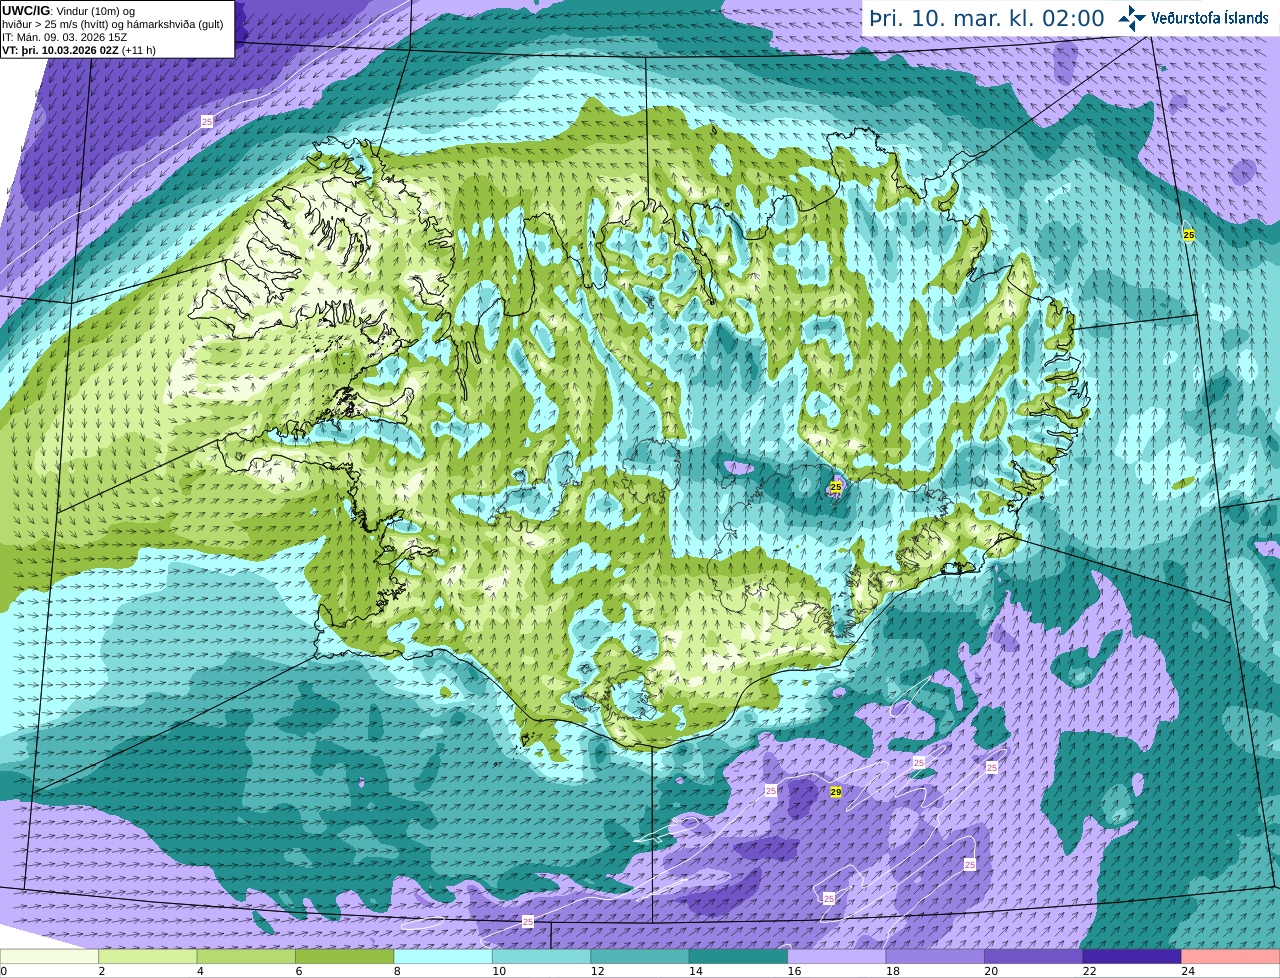This screenshot has width=1280, height=978.
Task: Select the above-24 m/s pink legend swatch
Action: click(x=1231, y=956)
